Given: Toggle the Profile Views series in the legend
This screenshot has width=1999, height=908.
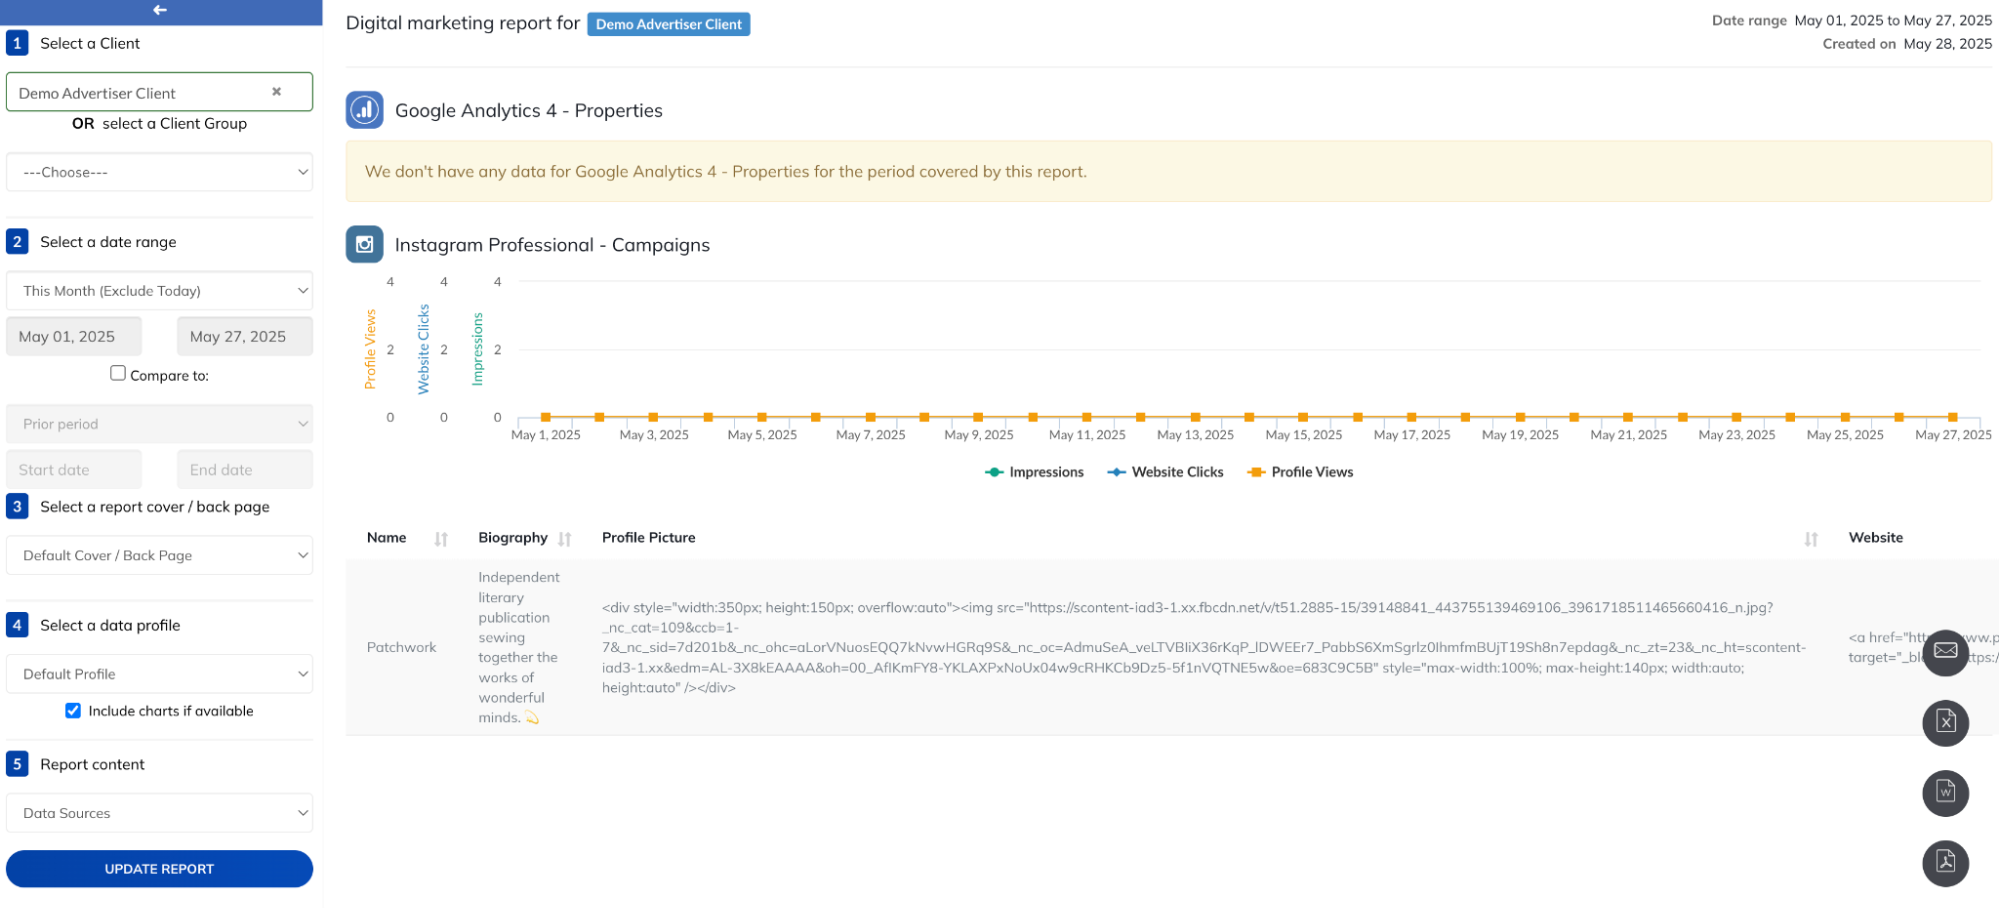Looking at the screenshot, I should tap(1299, 471).
